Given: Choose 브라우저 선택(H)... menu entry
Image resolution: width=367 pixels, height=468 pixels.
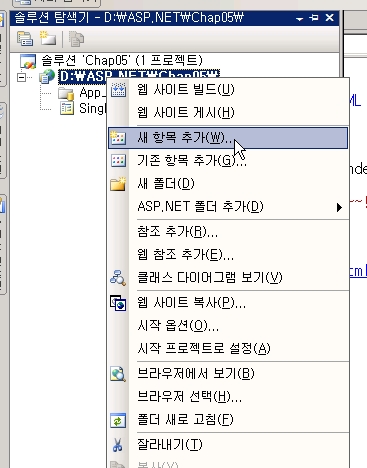Looking at the screenshot, I should 228,397.
